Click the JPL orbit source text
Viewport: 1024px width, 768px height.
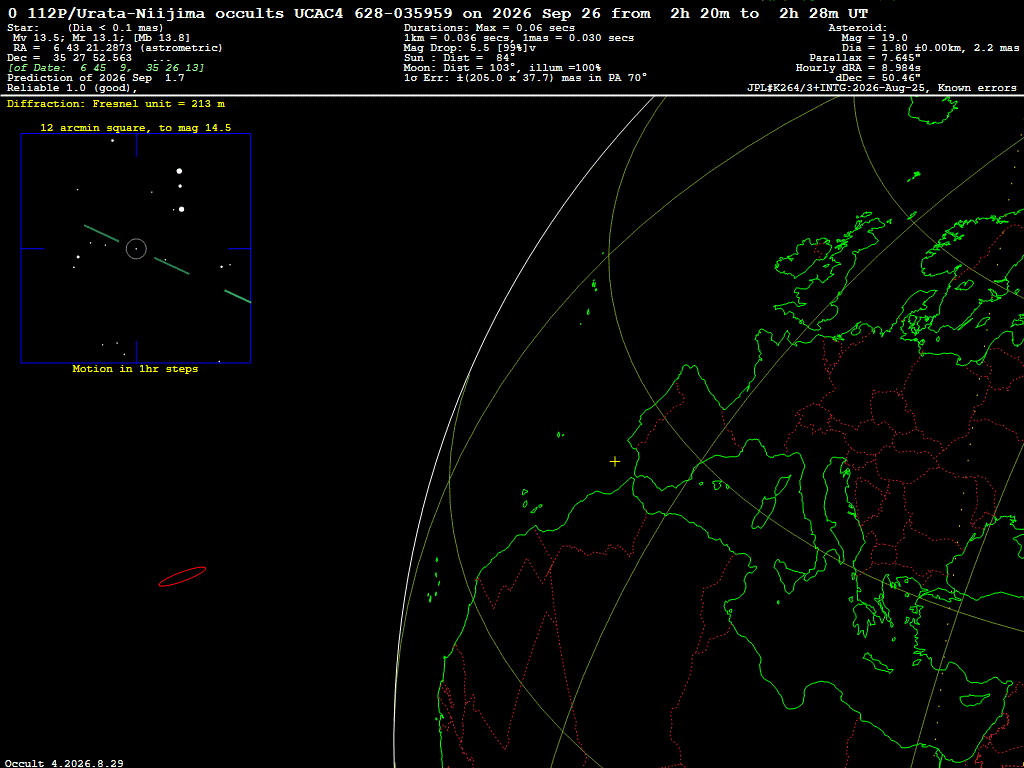click(882, 88)
